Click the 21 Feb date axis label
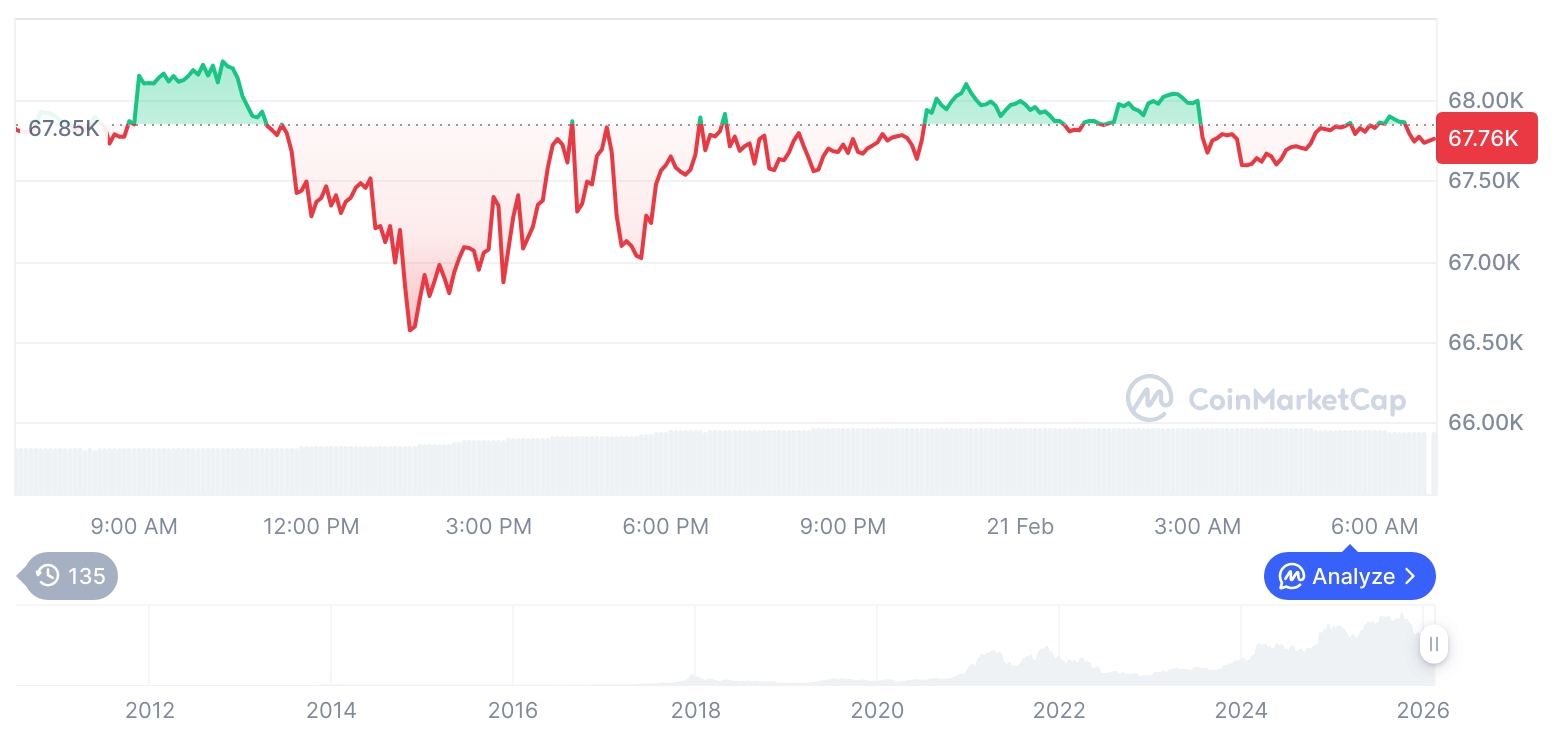This screenshot has height=732, width=1566. pyautogui.click(x=1020, y=526)
